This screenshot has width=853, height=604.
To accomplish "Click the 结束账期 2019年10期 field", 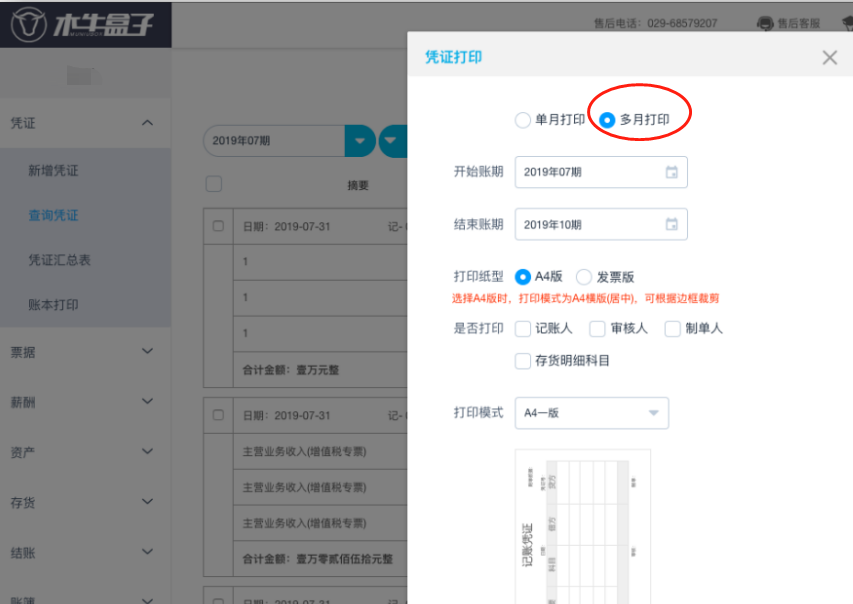I will (601, 224).
